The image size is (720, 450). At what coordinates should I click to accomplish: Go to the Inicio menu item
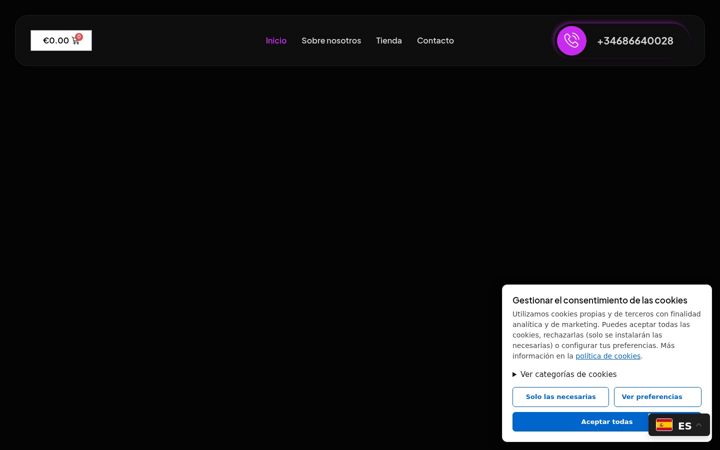[276, 41]
